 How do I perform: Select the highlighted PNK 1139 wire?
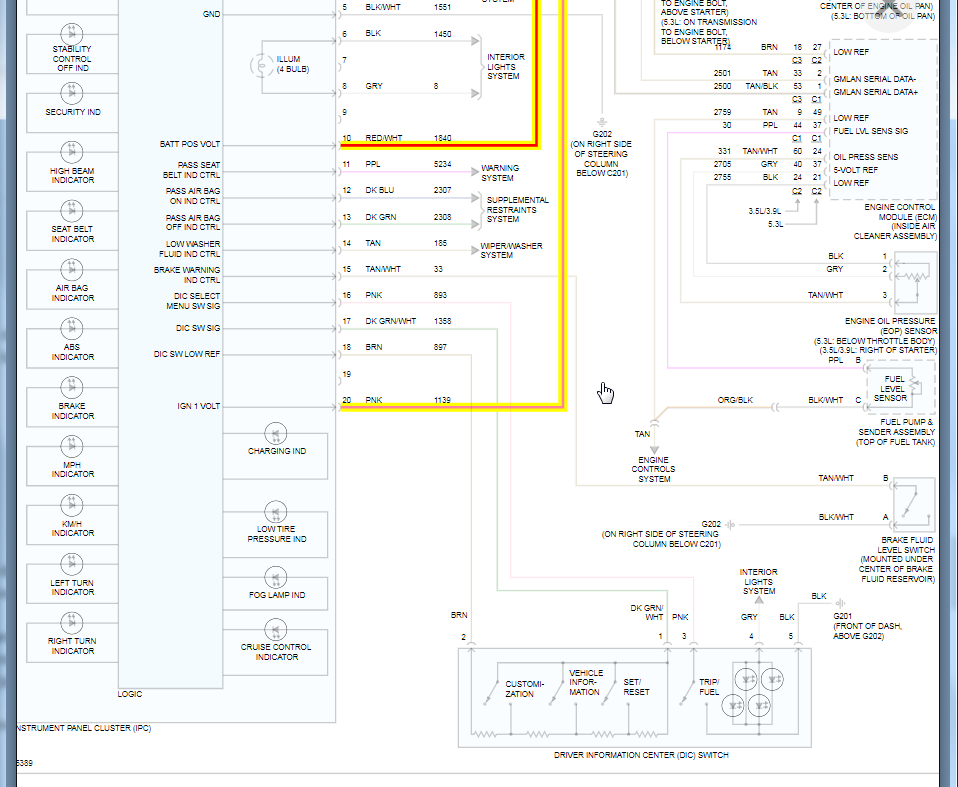point(452,407)
